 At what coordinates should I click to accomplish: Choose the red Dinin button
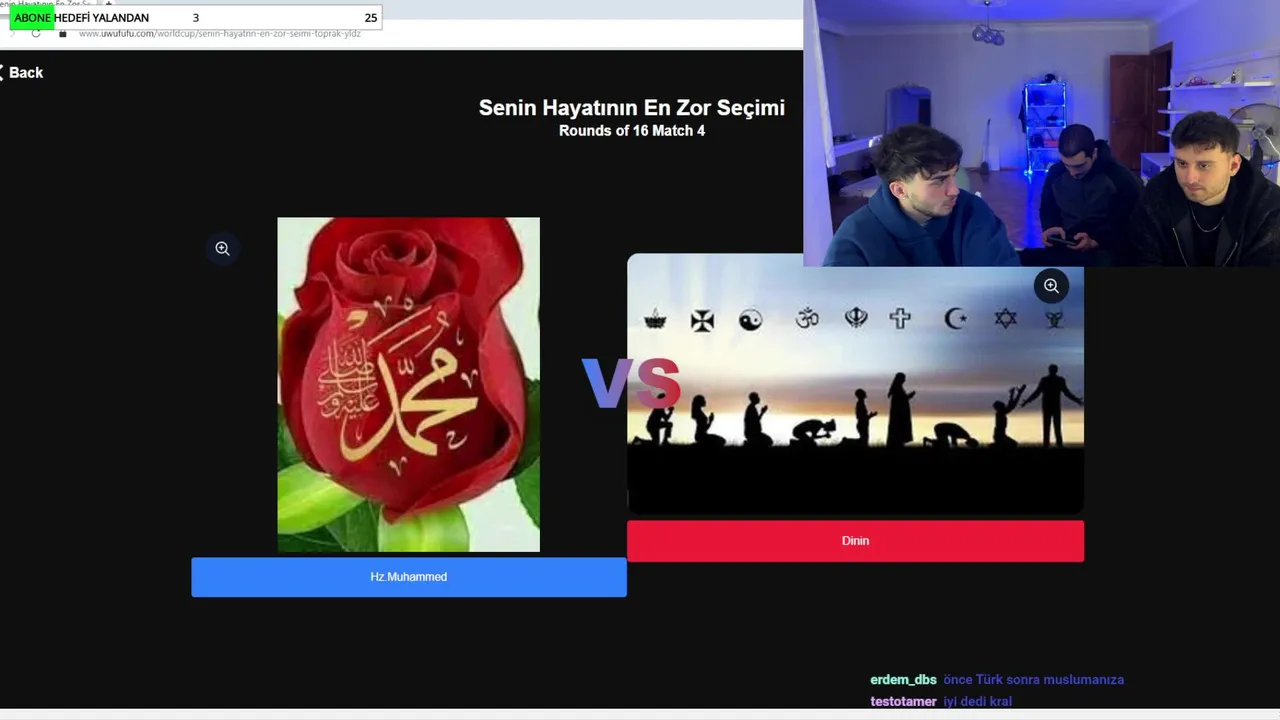855,541
